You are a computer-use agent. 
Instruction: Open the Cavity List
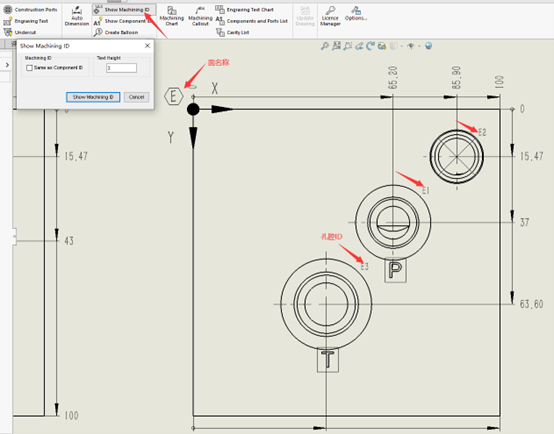pyautogui.click(x=232, y=33)
